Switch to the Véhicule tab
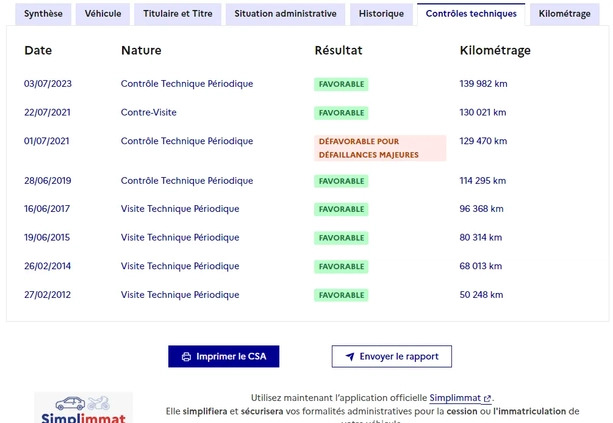Image resolution: width=613 pixels, height=423 pixels. click(x=105, y=14)
